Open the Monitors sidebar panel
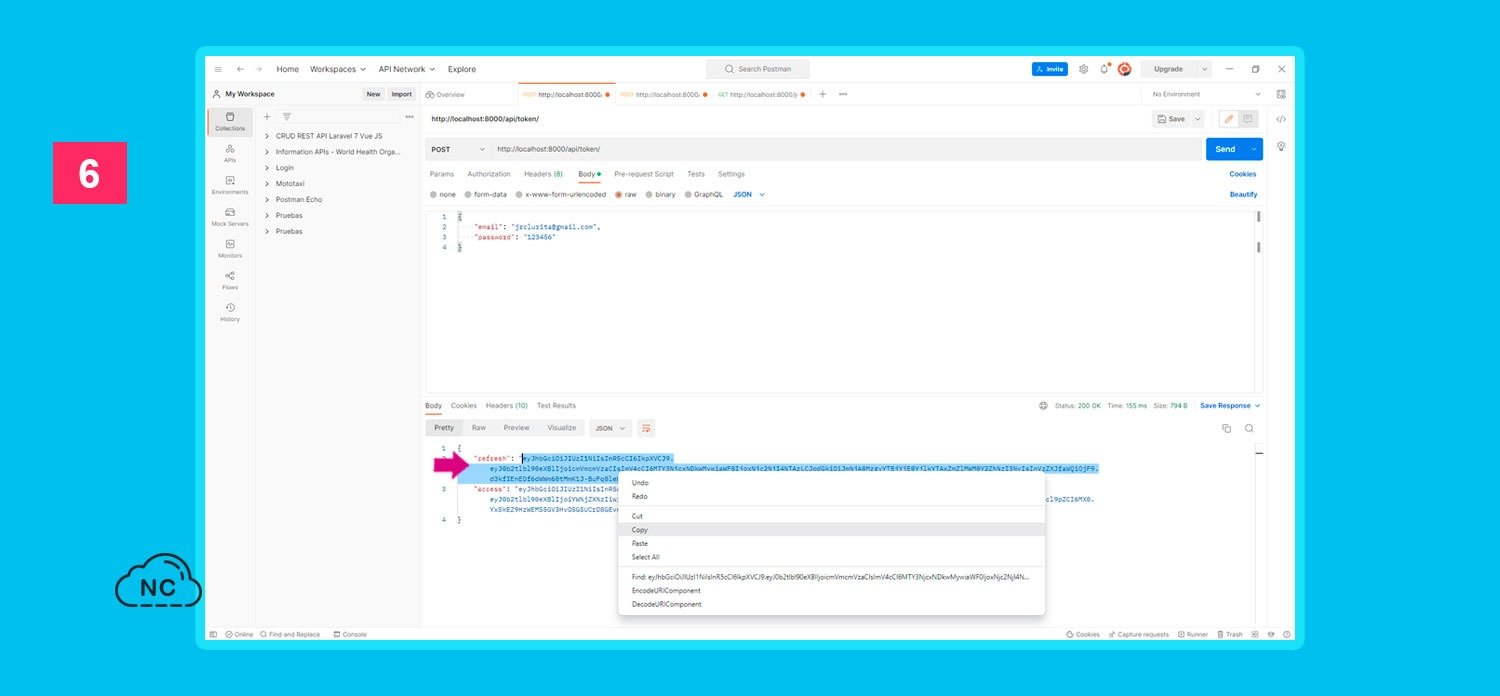Viewport: 1500px width, 696px height. [x=230, y=249]
